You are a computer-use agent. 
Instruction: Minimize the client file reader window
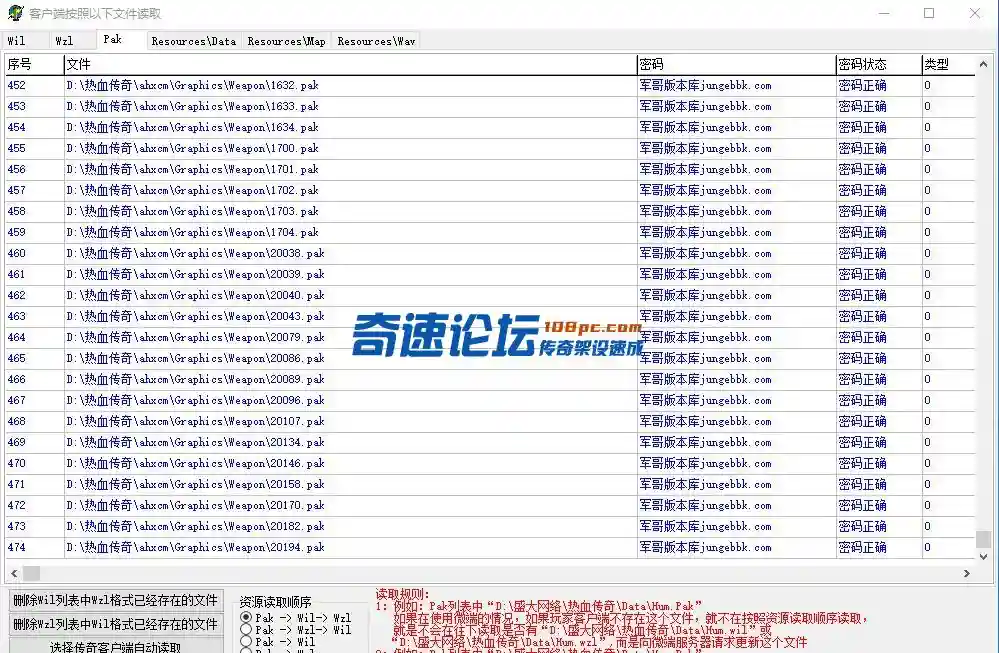(x=884, y=13)
